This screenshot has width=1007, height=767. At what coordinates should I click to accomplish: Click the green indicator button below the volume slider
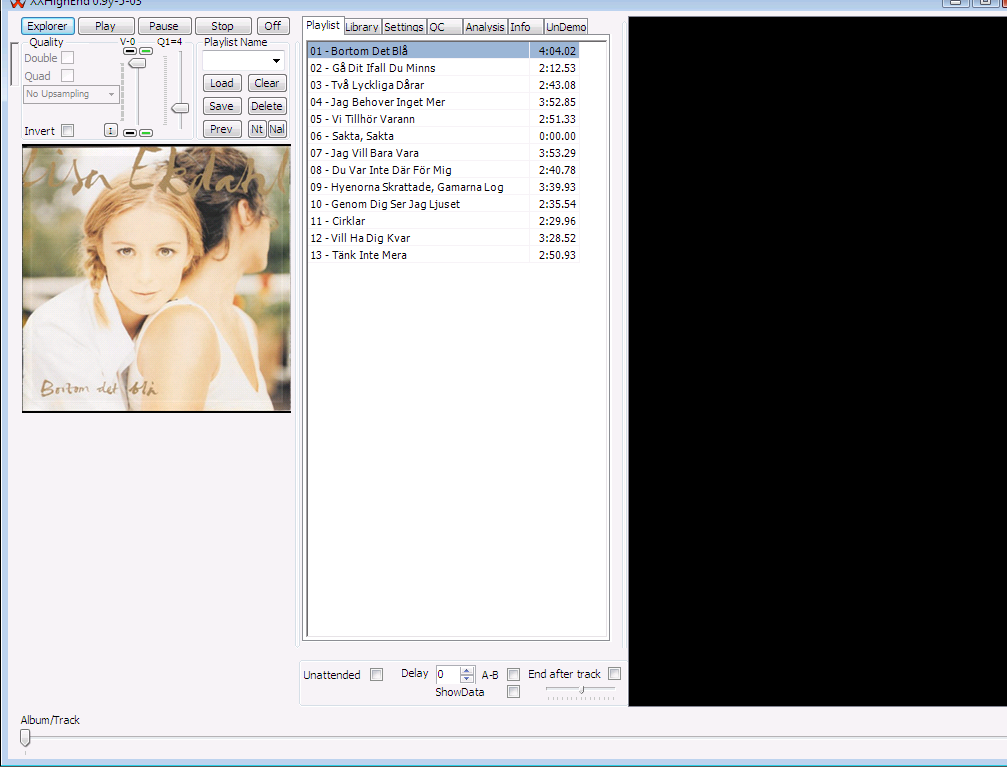coord(146,132)
